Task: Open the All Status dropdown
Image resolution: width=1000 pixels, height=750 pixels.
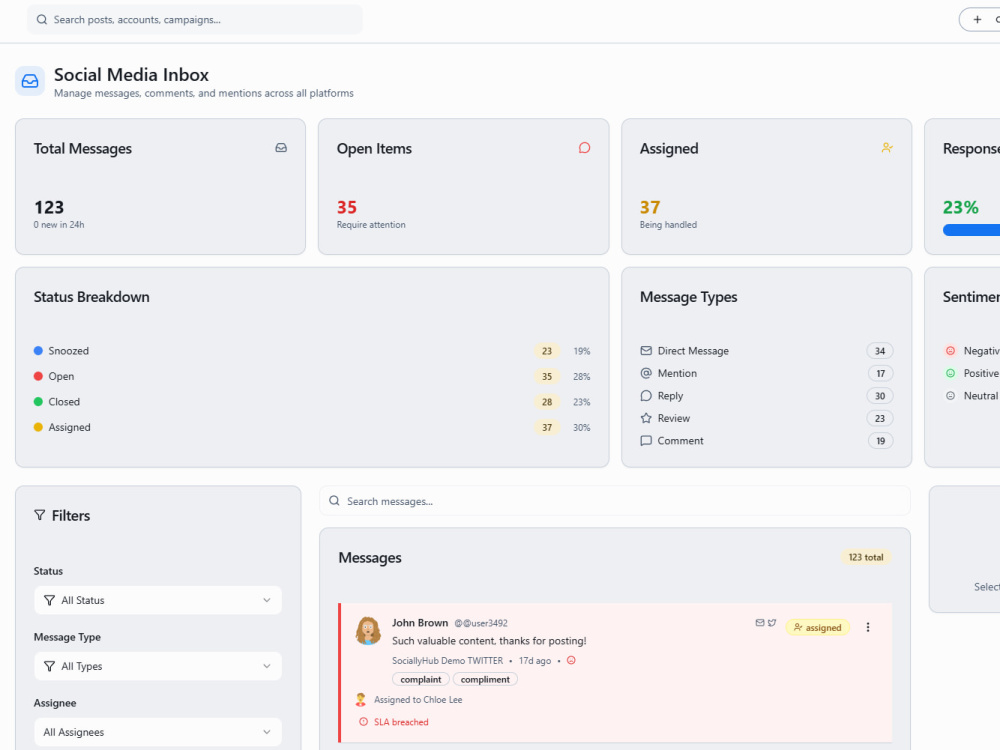Action: pos(158,600)
